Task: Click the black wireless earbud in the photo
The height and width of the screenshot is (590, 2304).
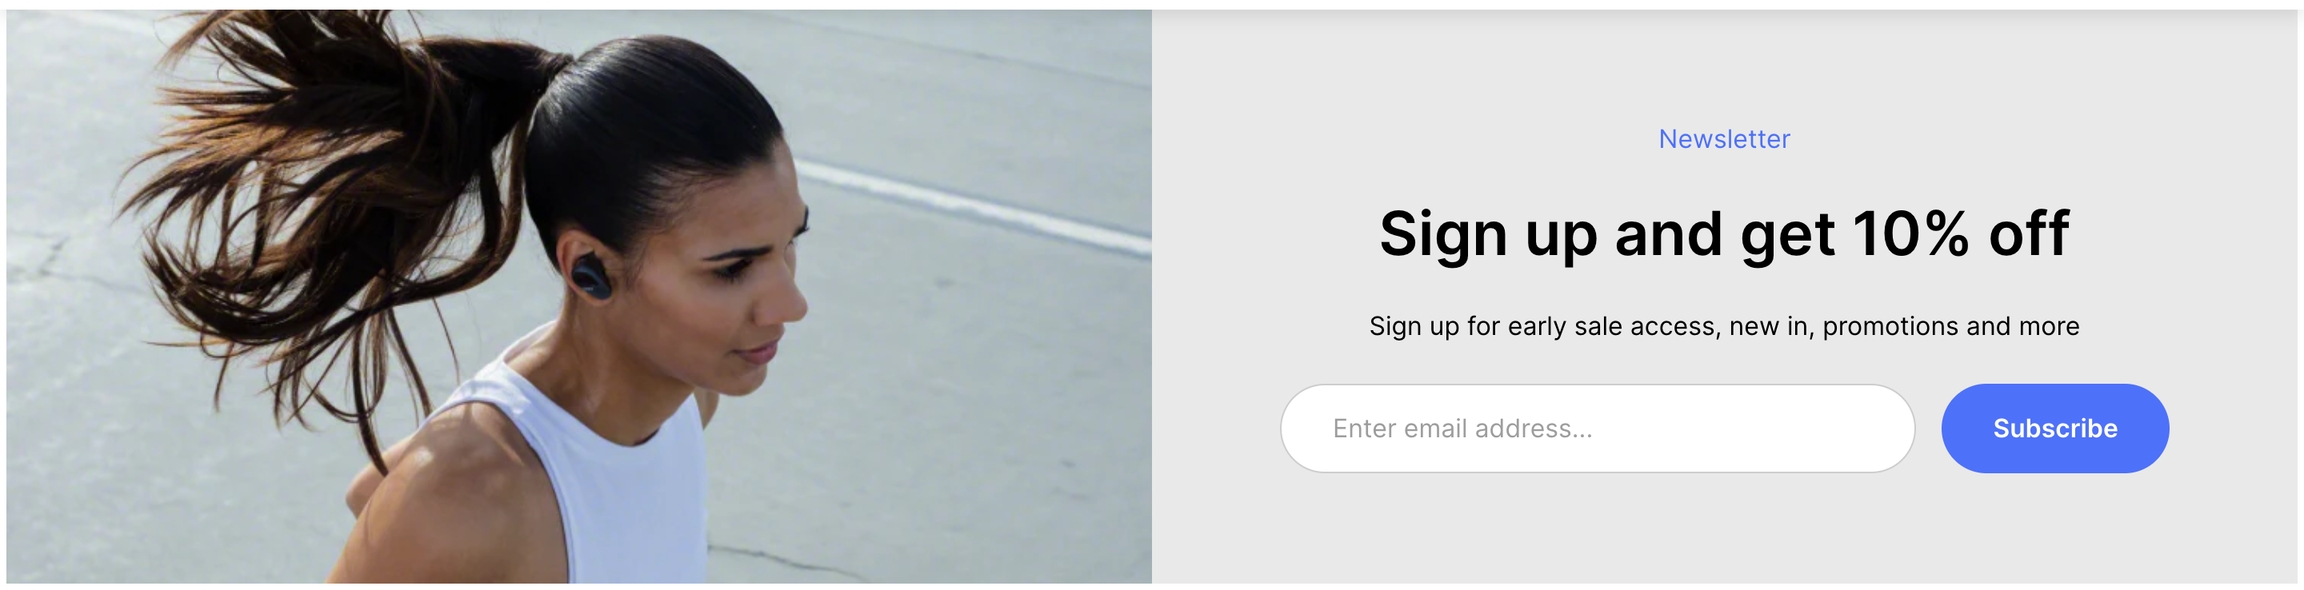Action: tap(591, 276)
